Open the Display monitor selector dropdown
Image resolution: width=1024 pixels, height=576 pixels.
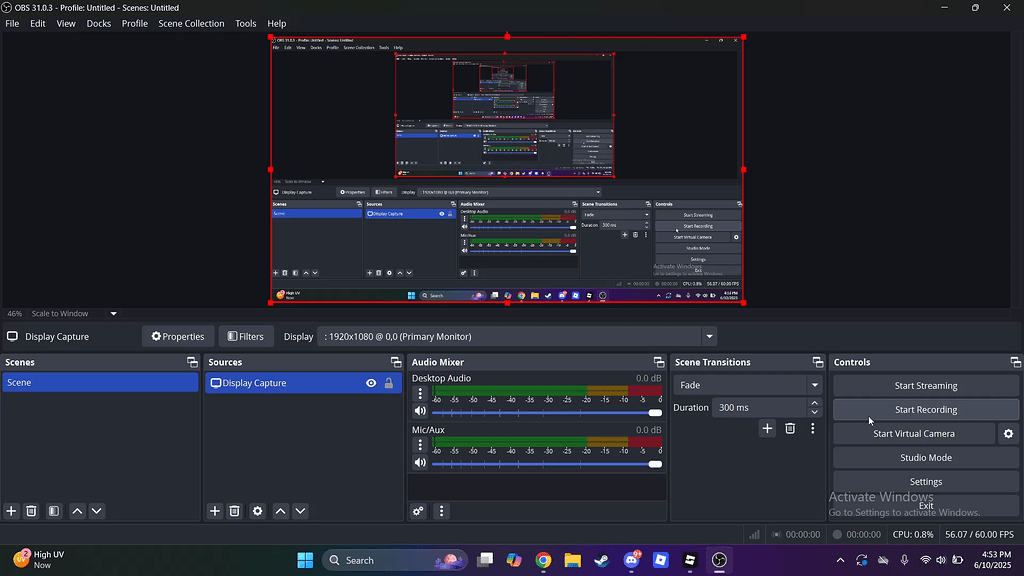[x=707, y=336]
